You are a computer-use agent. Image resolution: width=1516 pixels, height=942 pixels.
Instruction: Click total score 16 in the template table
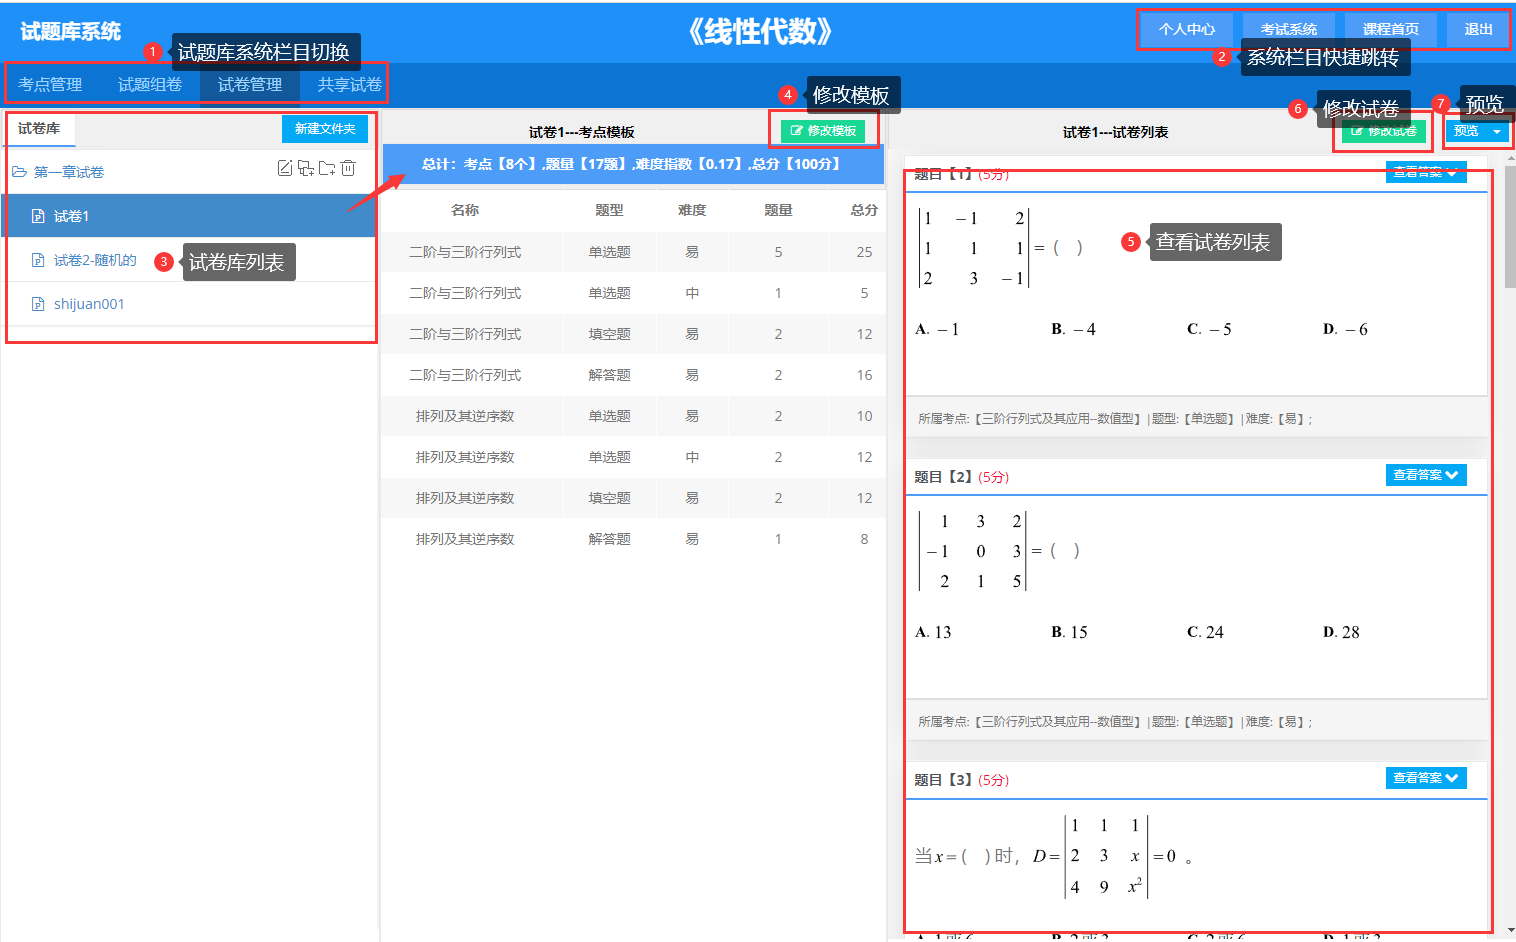point(864,375)
